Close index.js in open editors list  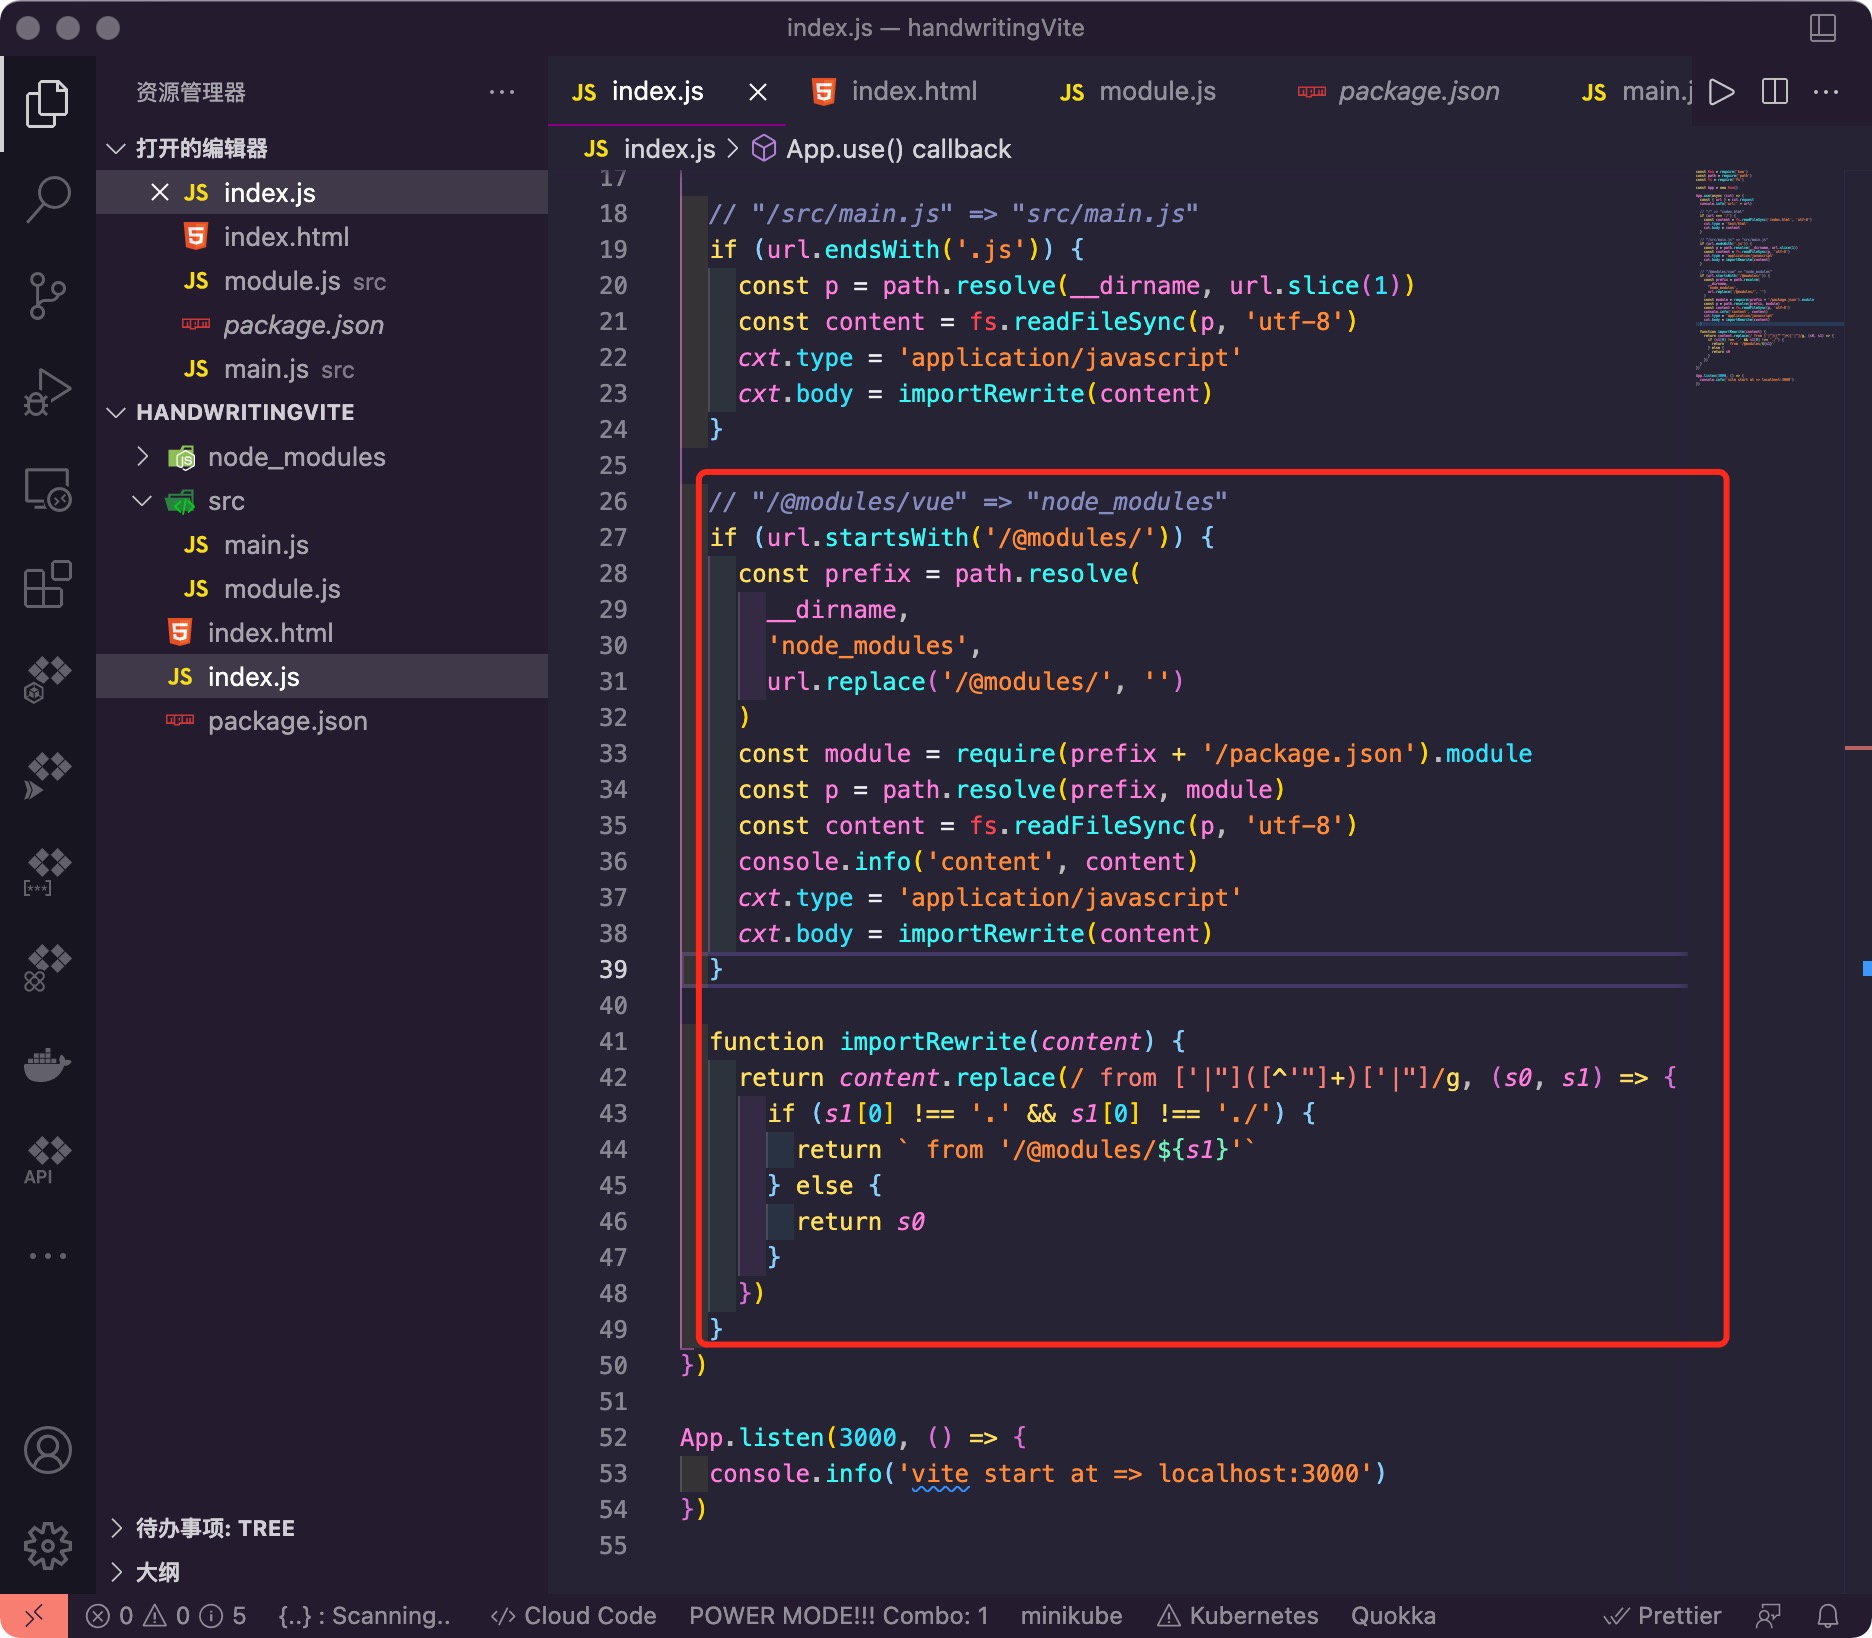click(159, 192)
